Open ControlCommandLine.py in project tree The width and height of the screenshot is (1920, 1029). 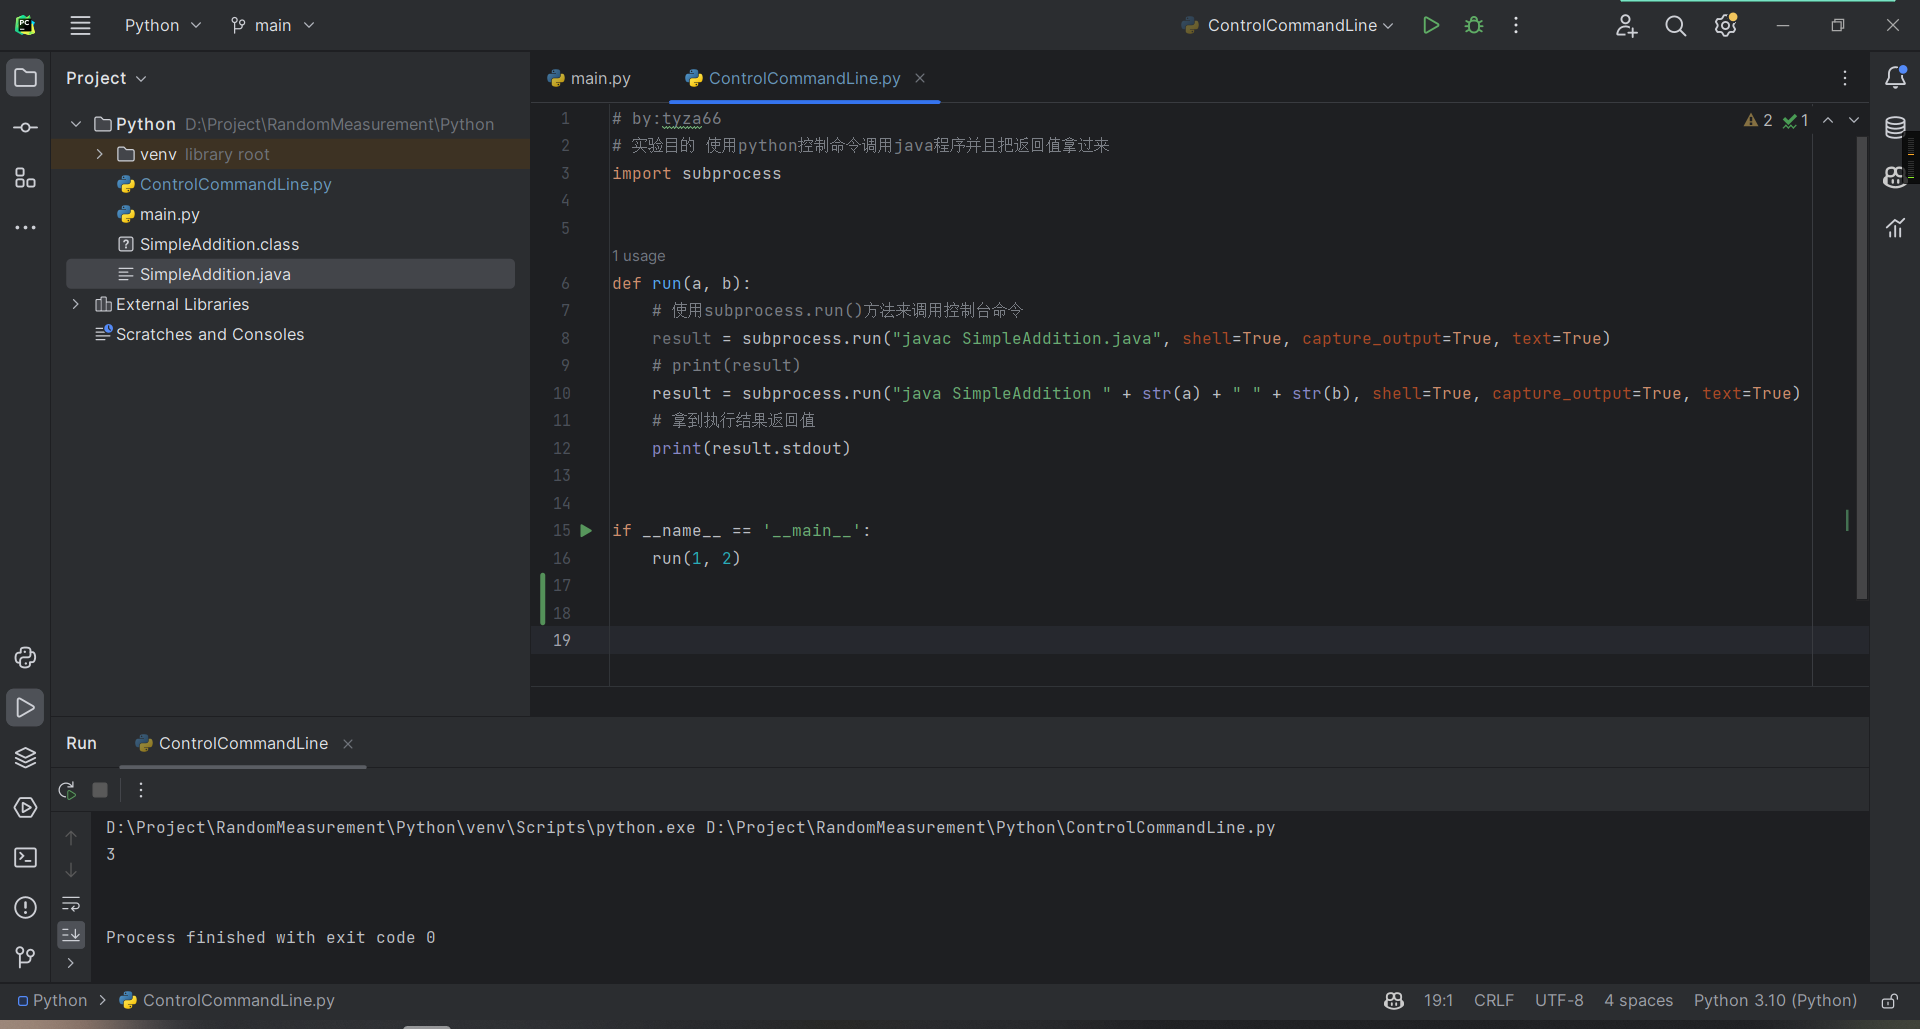[235, 184]
